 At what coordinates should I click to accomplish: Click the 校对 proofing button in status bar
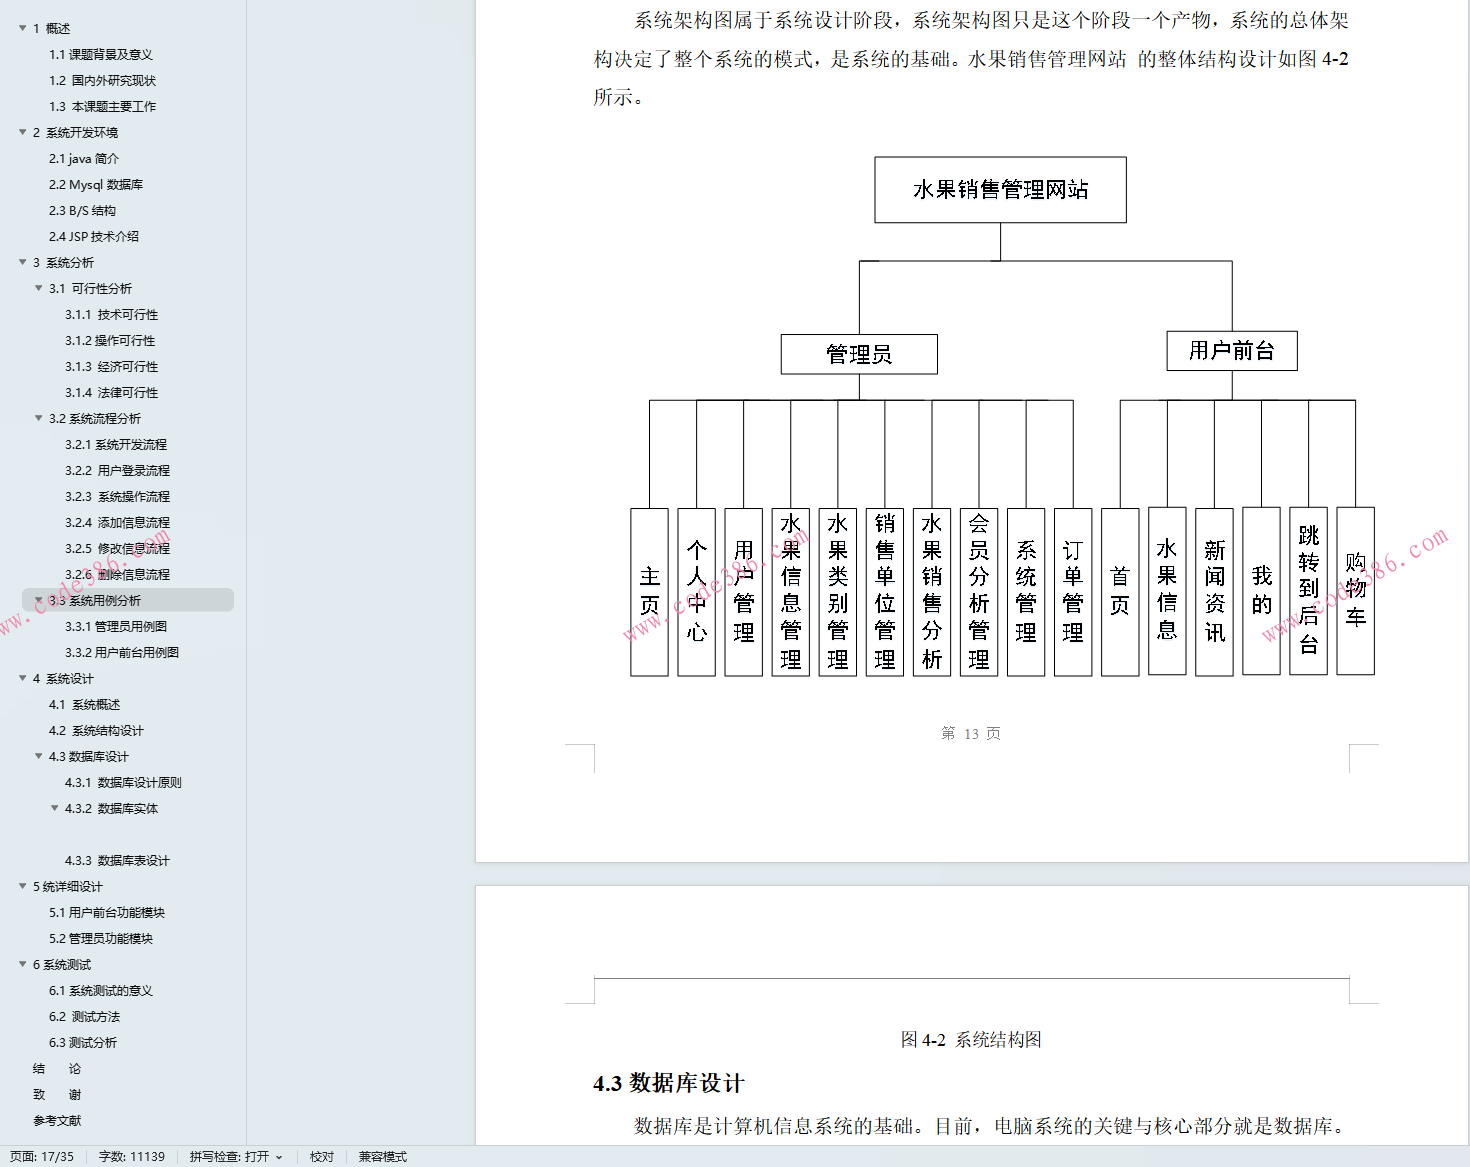tap(321, 1156)
